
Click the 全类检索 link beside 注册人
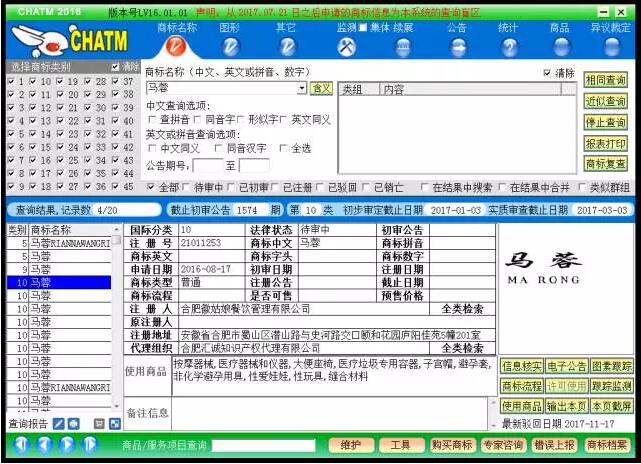click(x=462, y=309)
